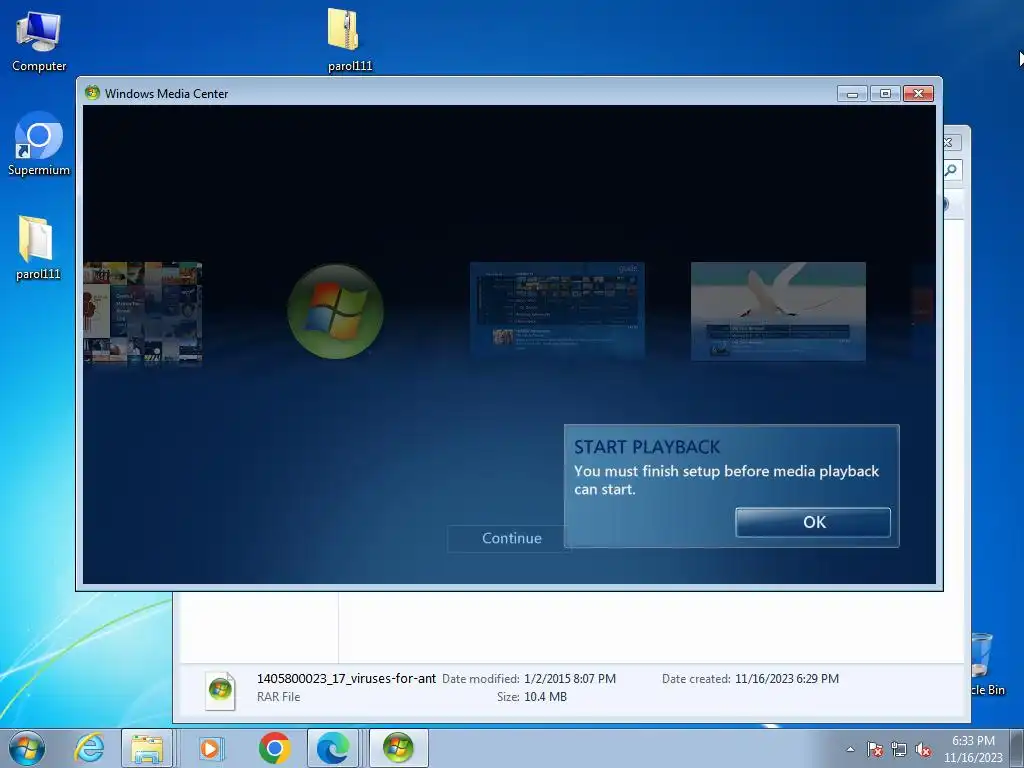This screenshot has height=768, width=1024.
Task: Select the album art collage thumbnail
Action: 142,312
